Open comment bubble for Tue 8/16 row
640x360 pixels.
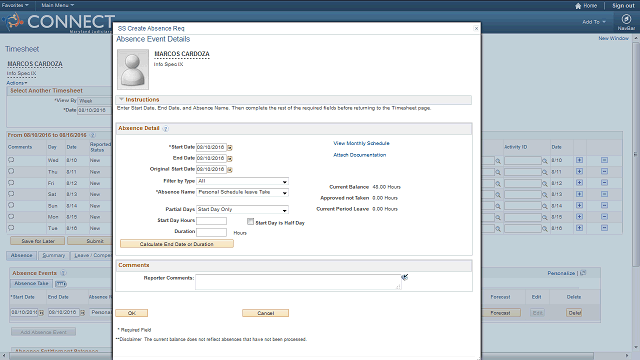coord(11,228)
